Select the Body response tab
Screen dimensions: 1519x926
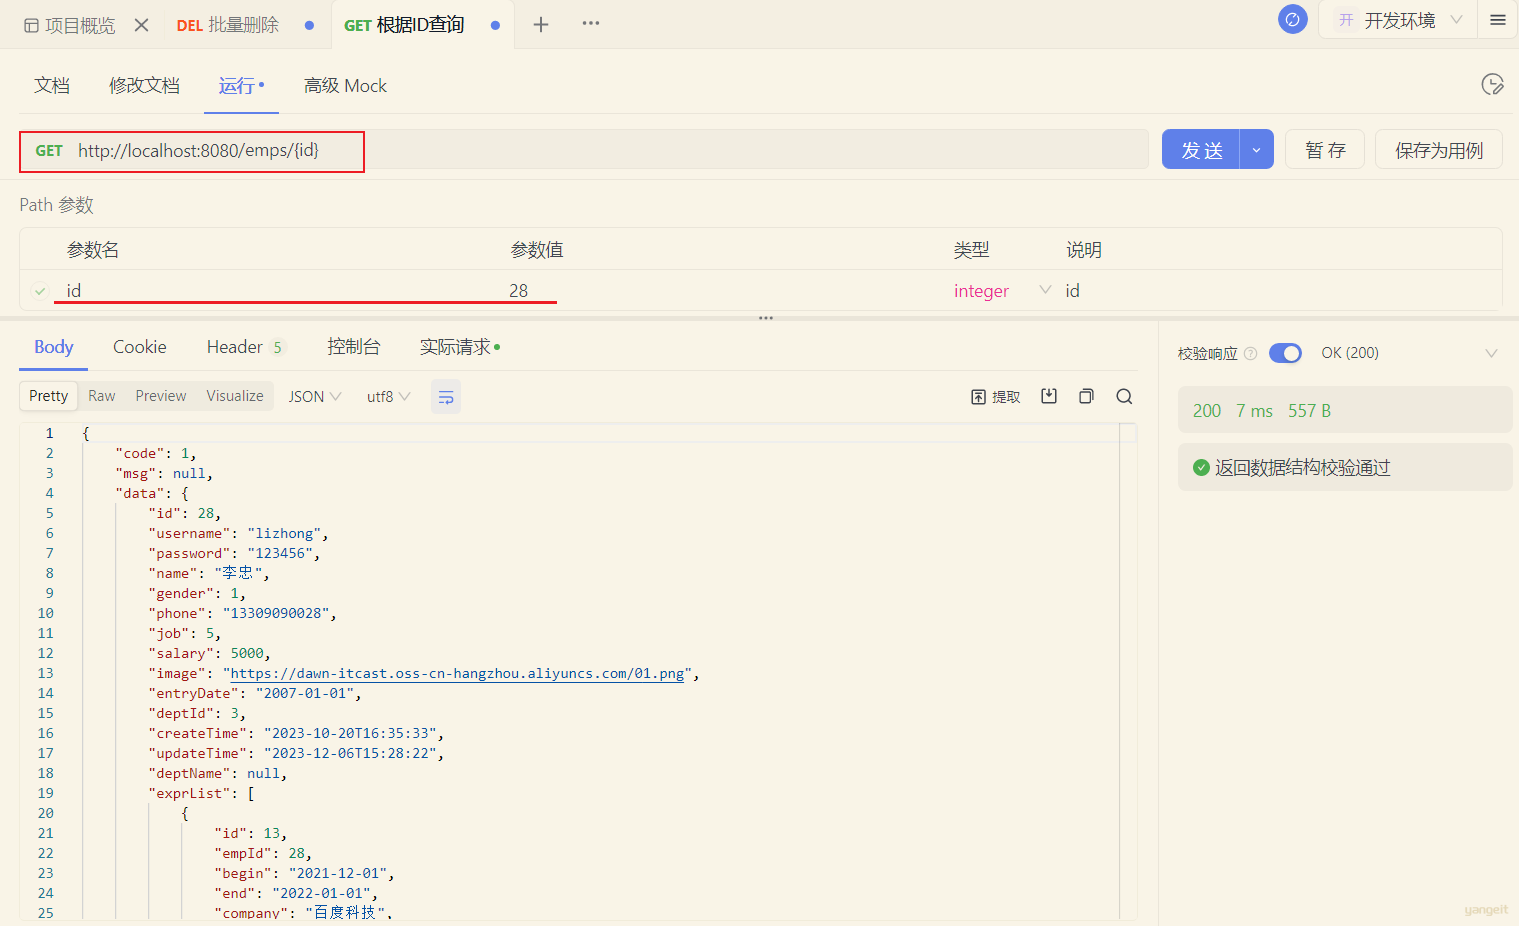tap(54, 347)
